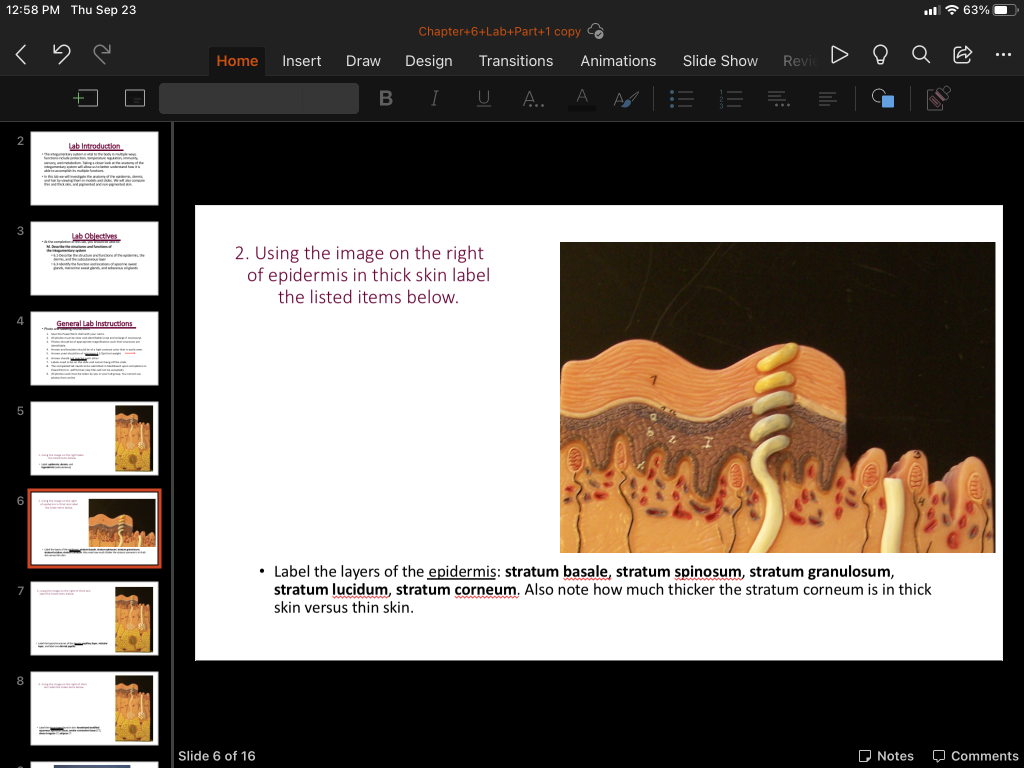Switch to the Transitions tab
The image size is (1024, 768).
click(x=515, y=61)
